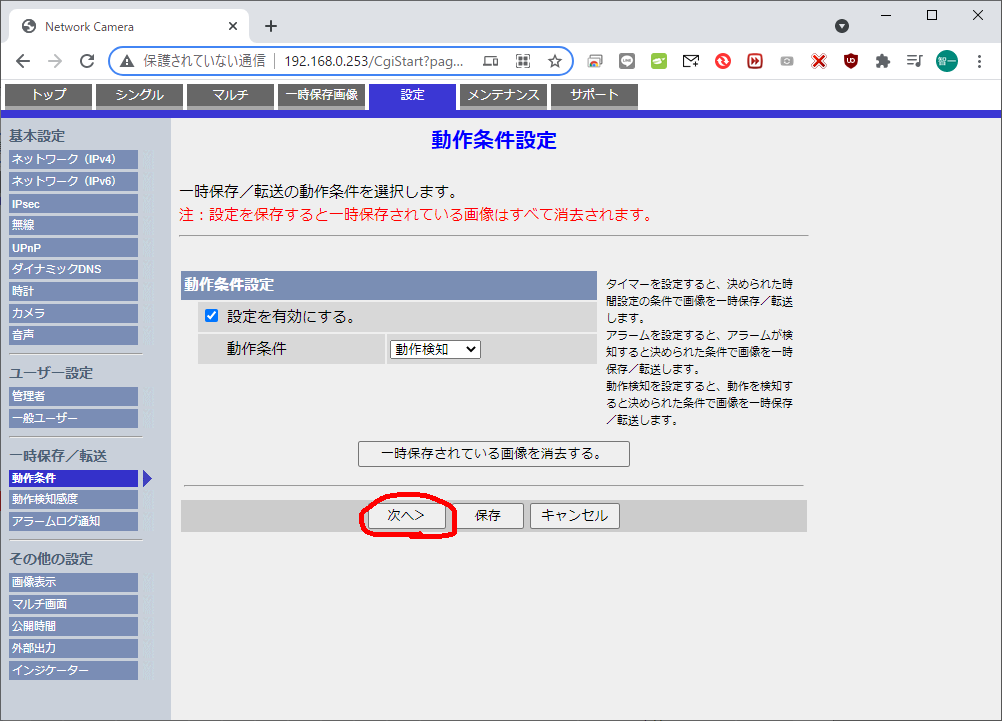Open the media control playlist icon
The height and width of the screenshot is (721, 1002).
(914, 61)
